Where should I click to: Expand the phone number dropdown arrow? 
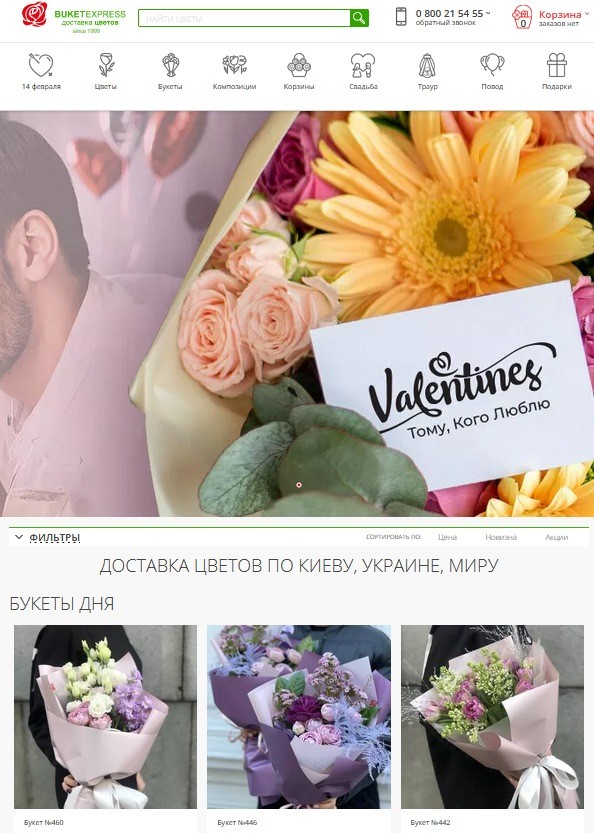coord(488,13)
